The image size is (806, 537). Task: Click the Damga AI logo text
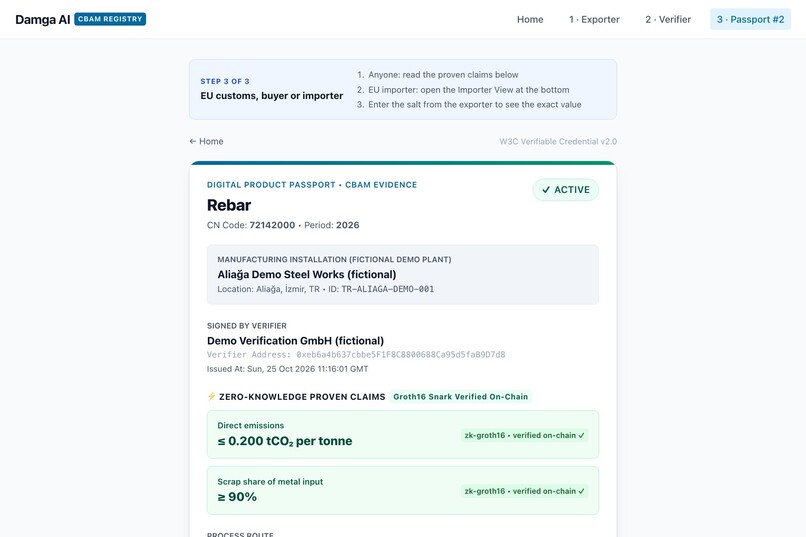tap(43, 20)
